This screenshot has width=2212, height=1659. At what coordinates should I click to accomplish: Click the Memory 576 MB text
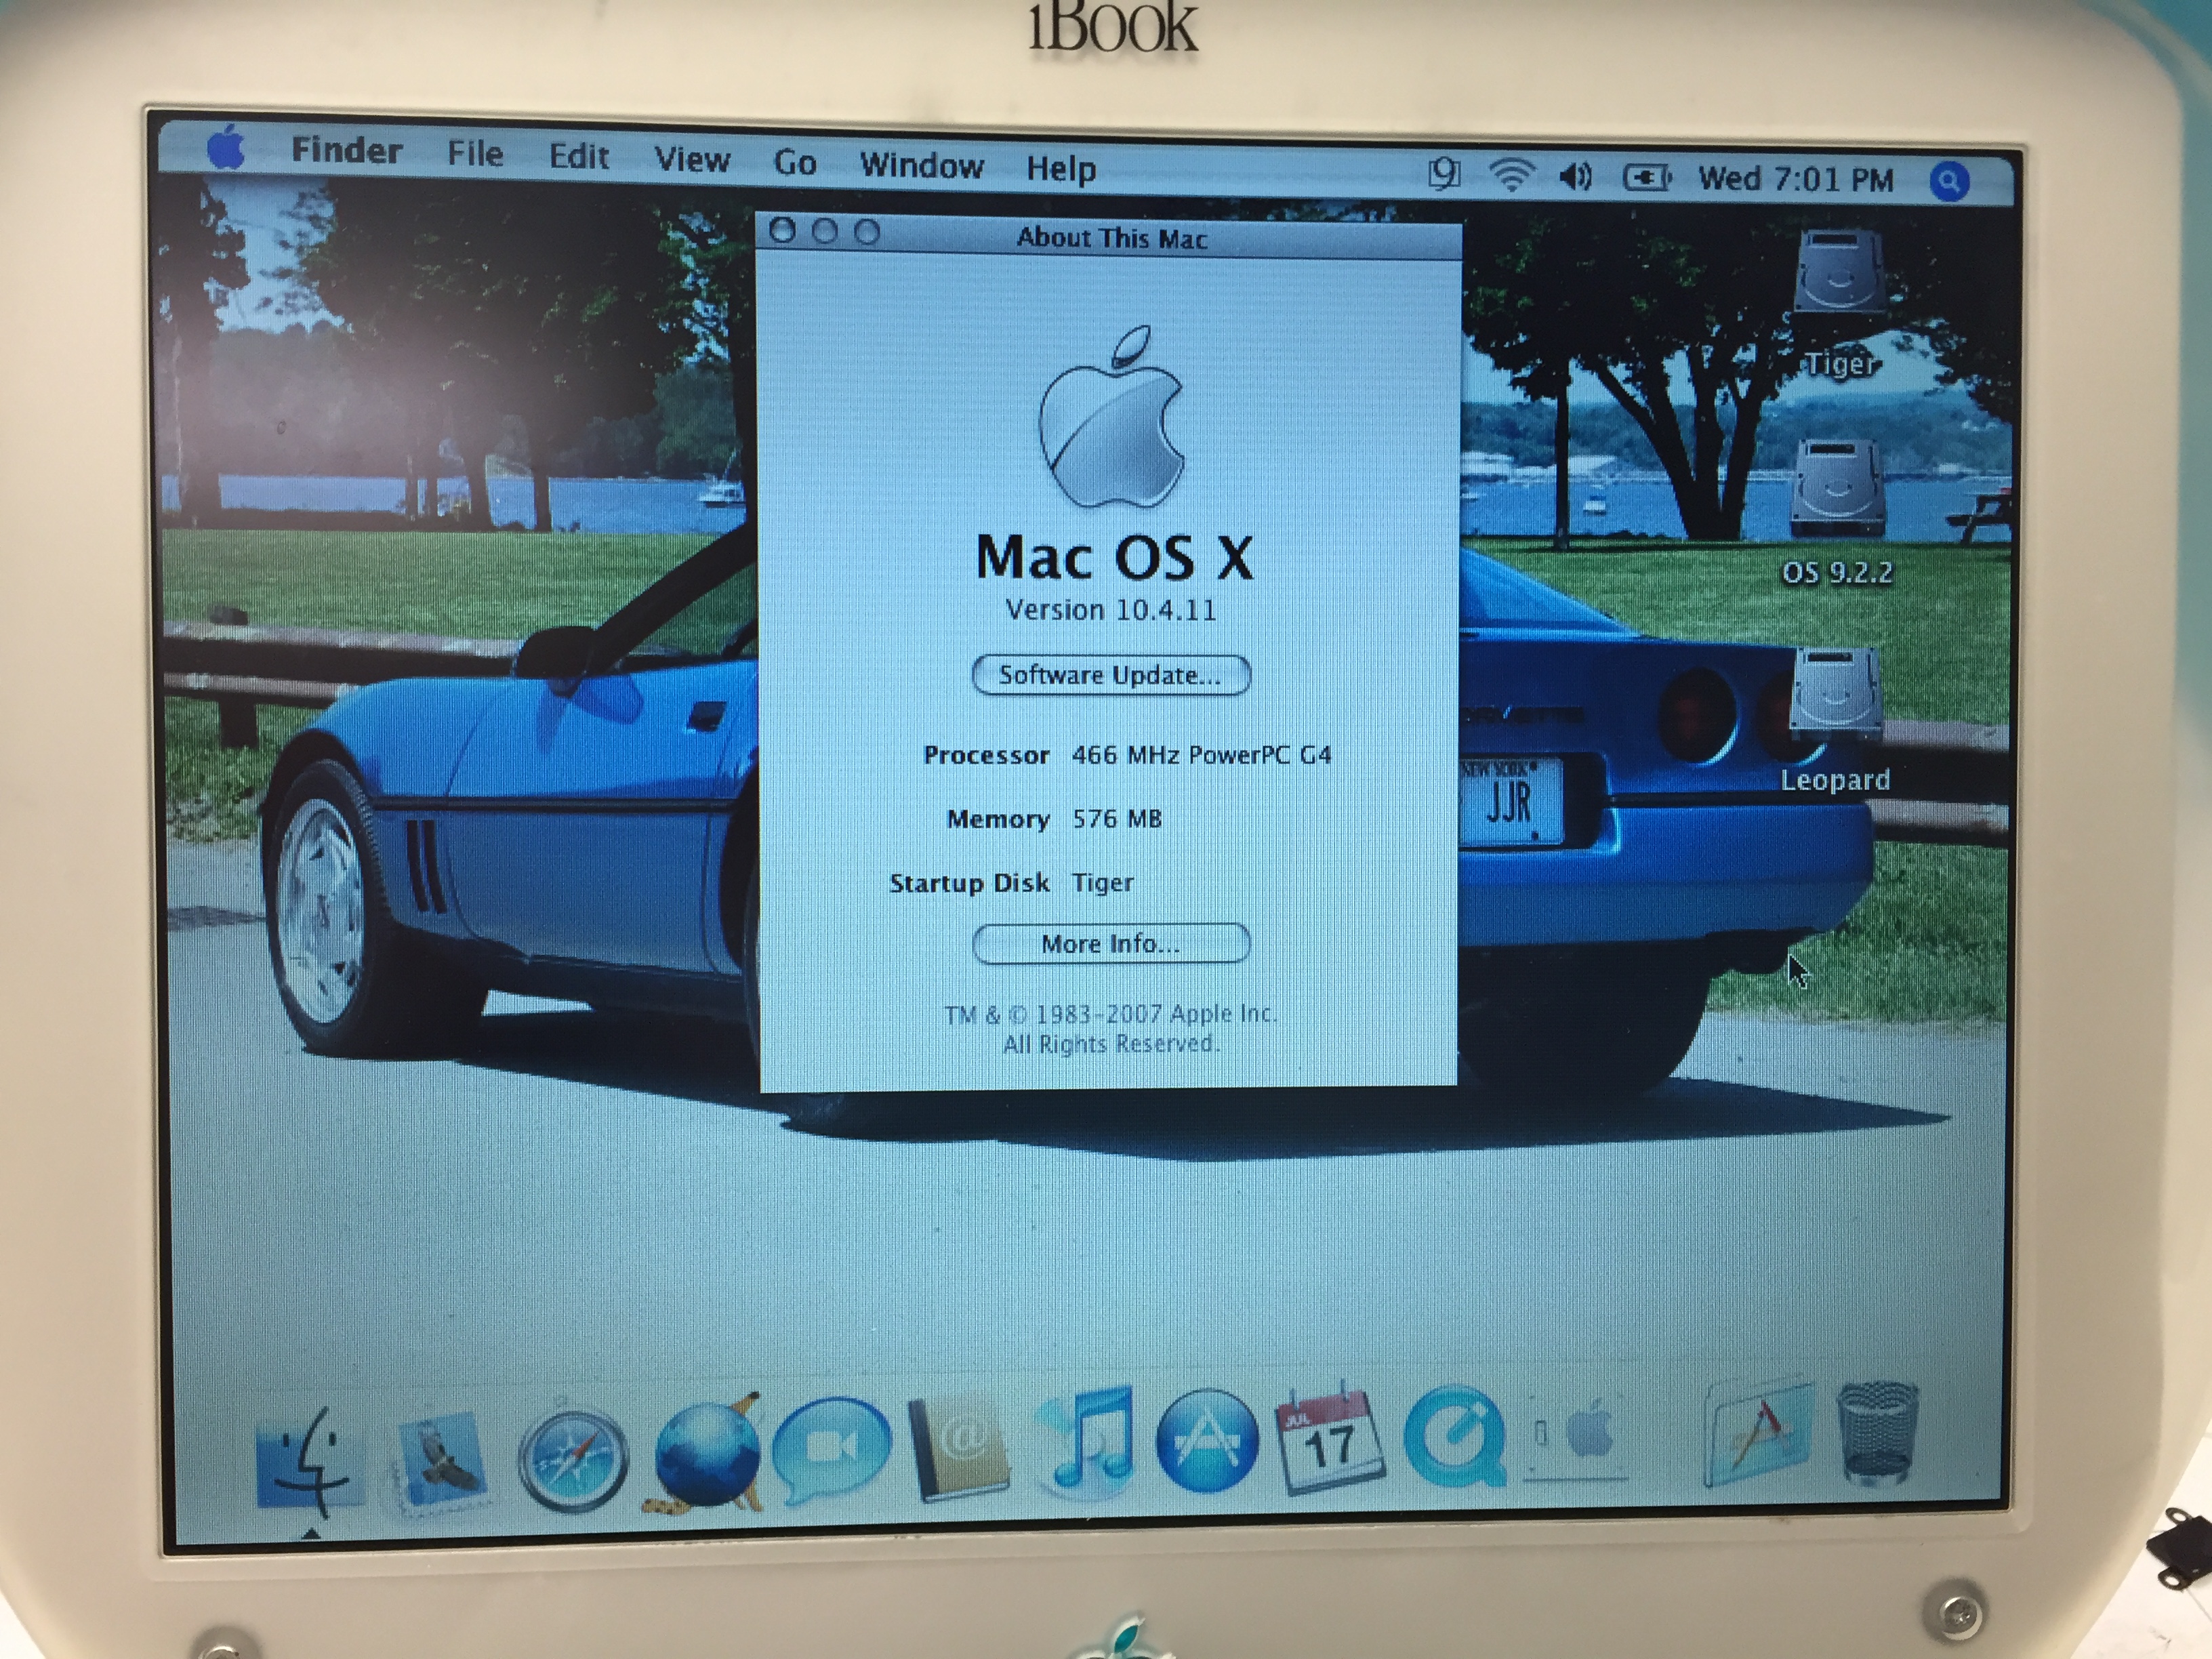tap(1054, 819)
